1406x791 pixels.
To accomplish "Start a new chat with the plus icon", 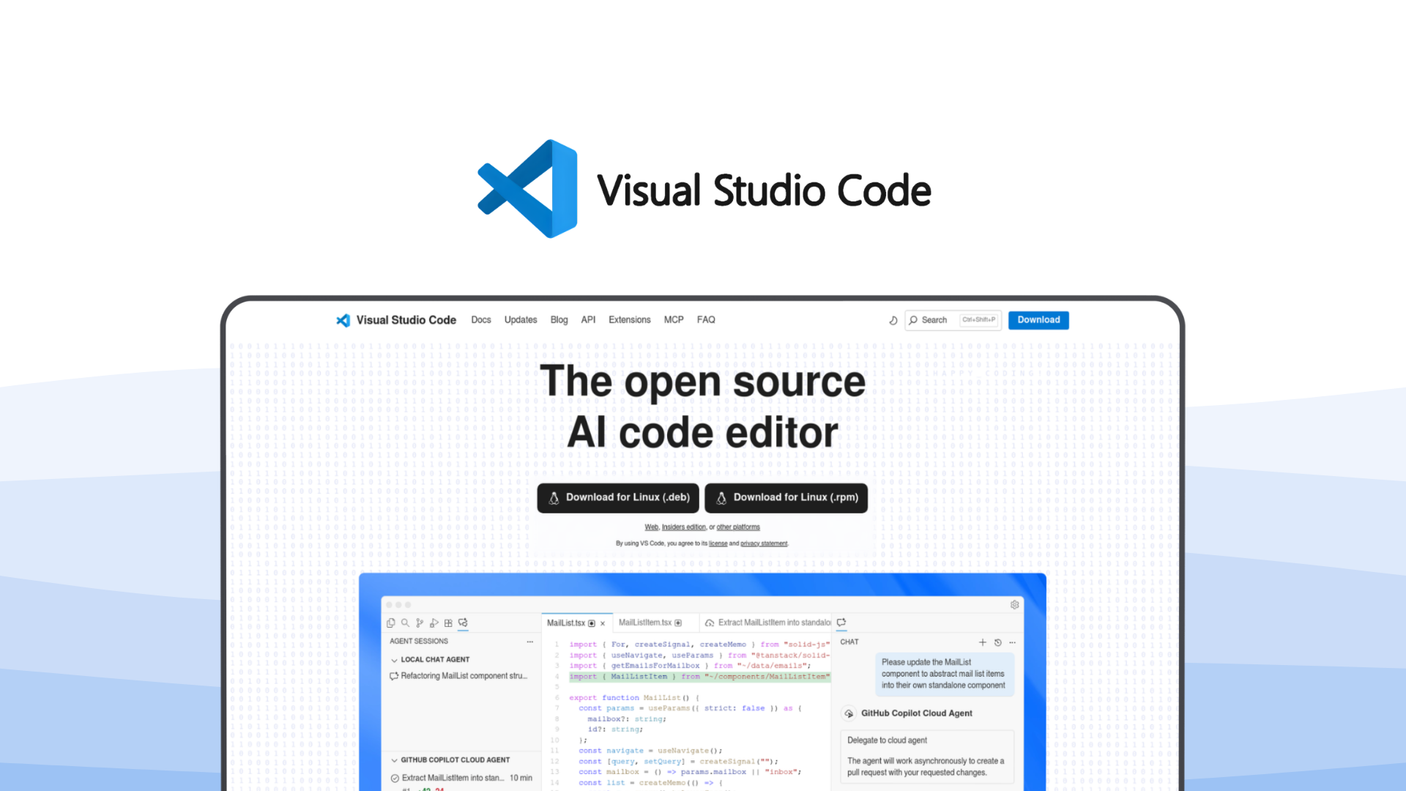I will (x=982, y=642).
